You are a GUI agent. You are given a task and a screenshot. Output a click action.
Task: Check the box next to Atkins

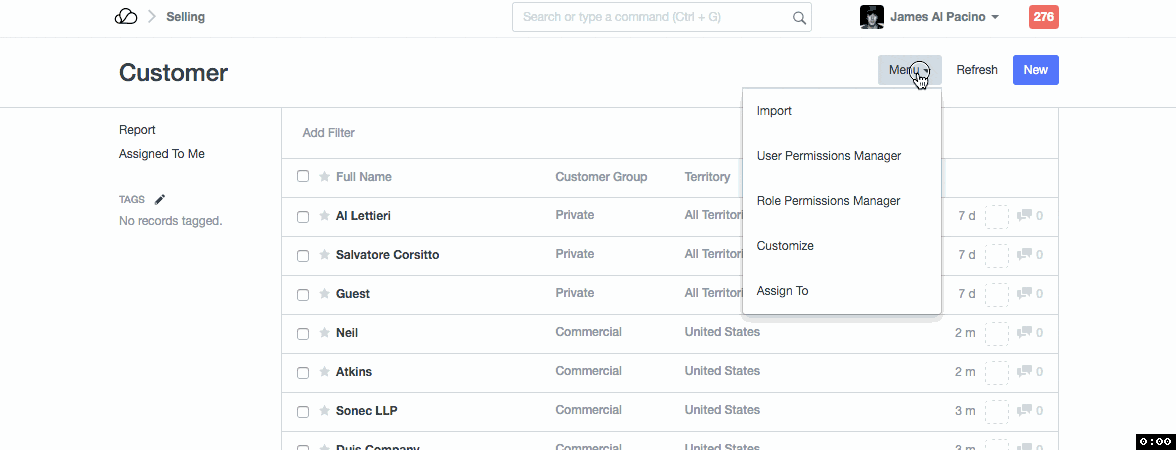click(303, 373)
